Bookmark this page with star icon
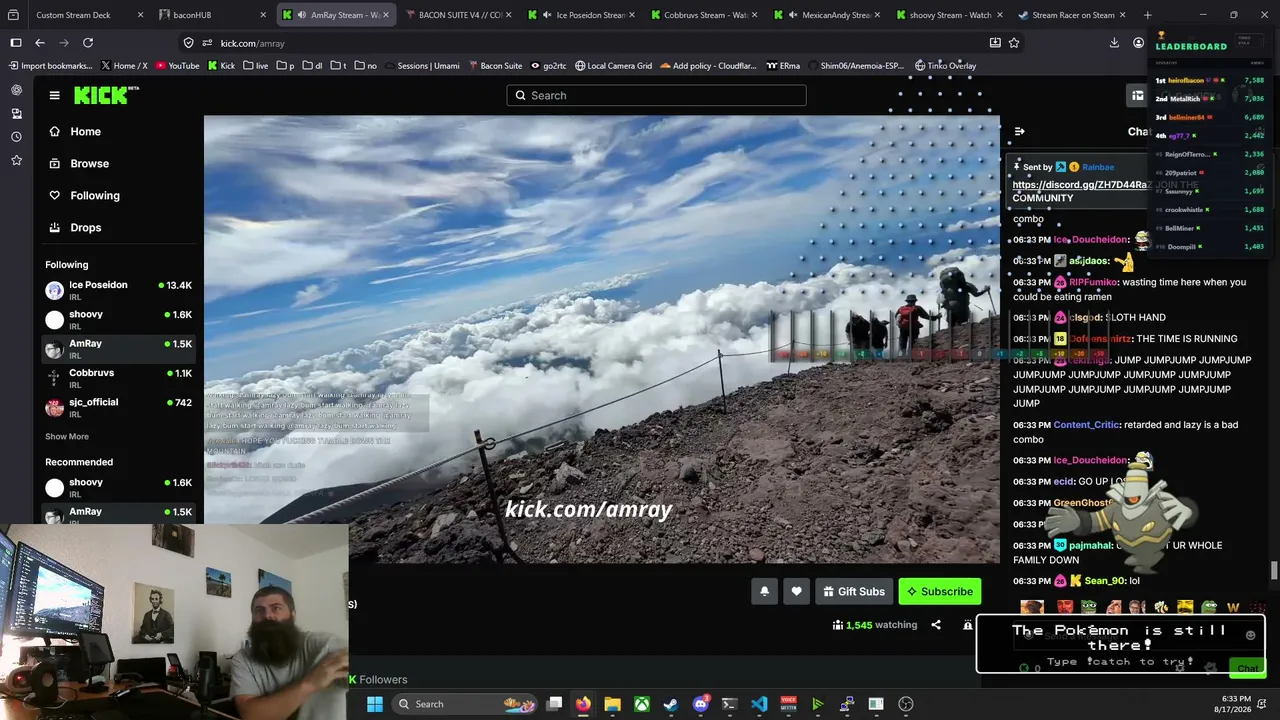 (1014, 43)
